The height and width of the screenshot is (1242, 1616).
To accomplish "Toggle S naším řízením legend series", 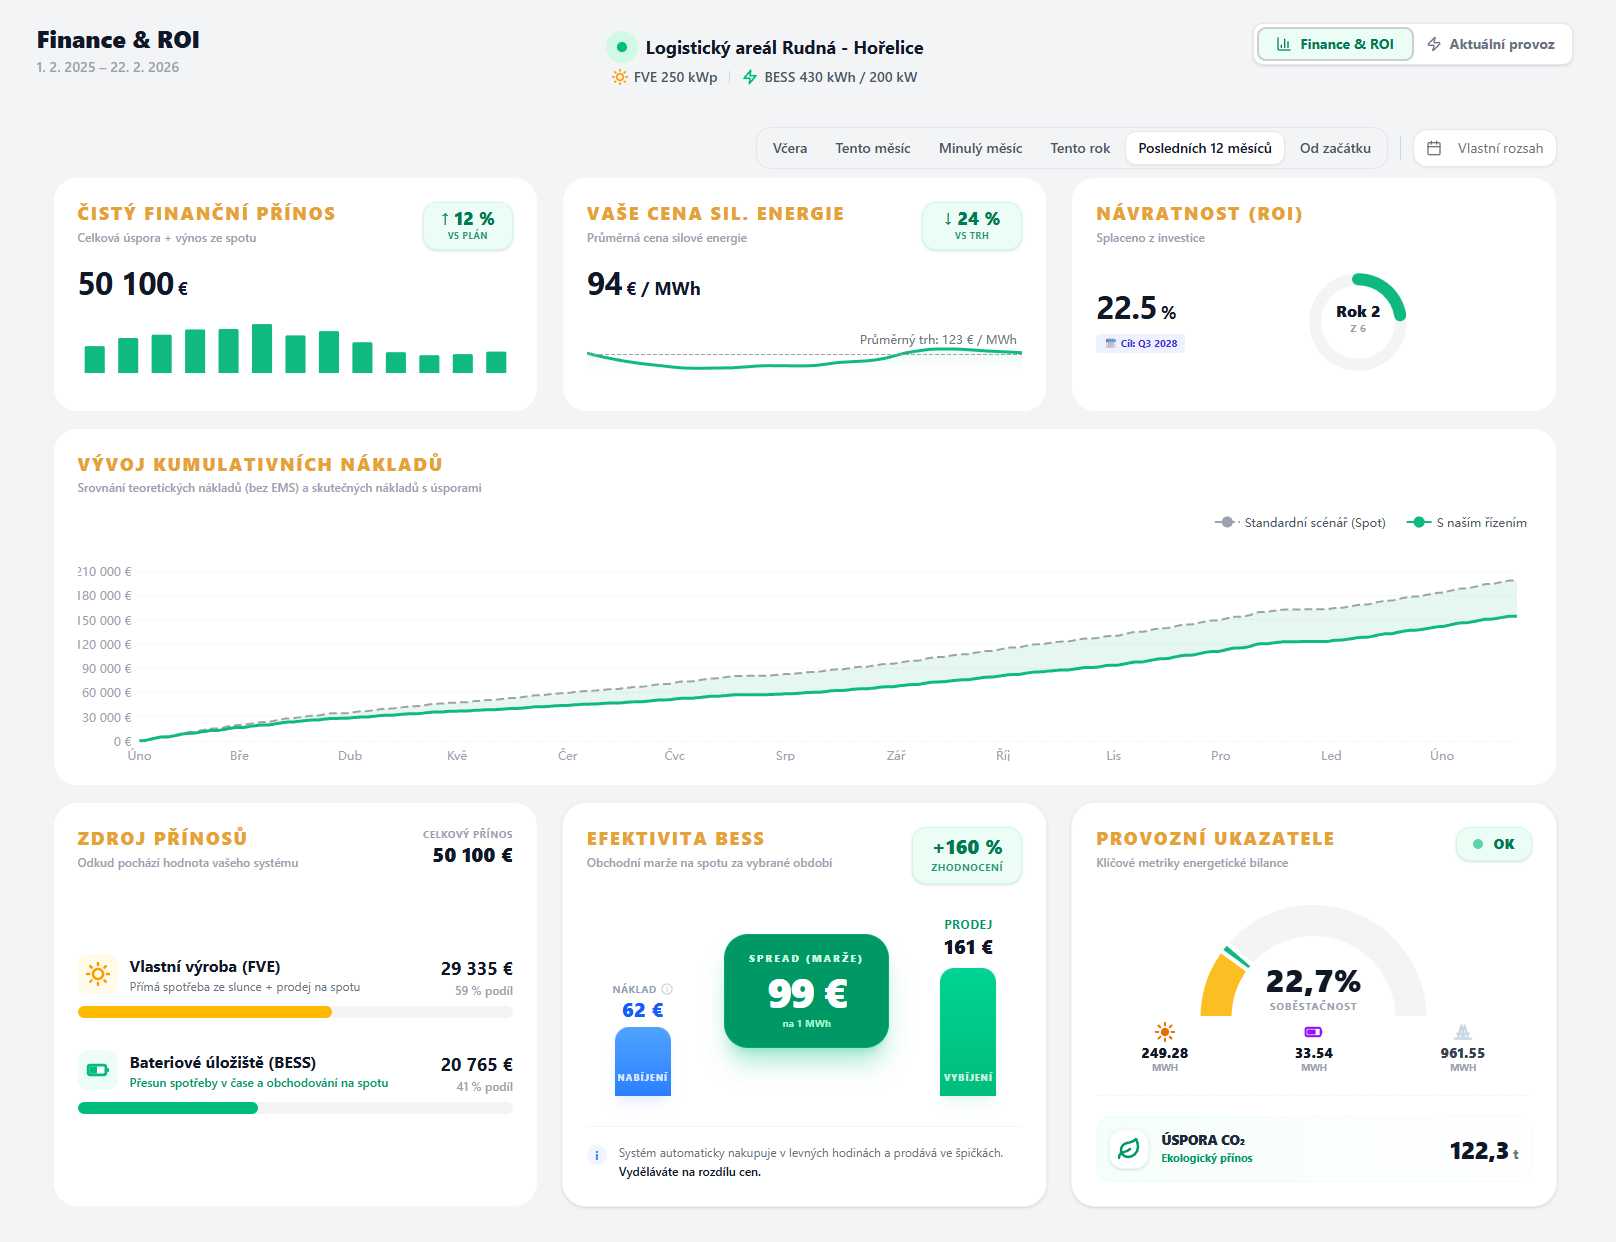I will pos(1467,522).
